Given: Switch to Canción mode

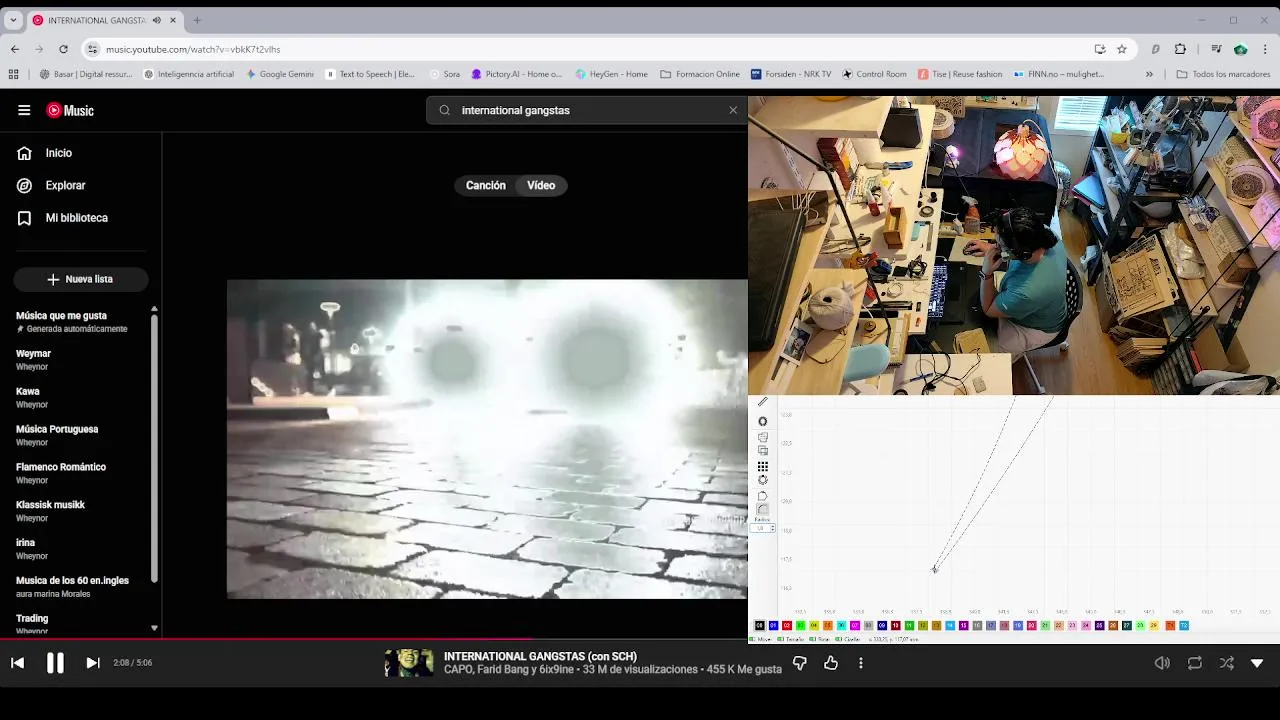Looking at the screenshot, I should 485,185.
